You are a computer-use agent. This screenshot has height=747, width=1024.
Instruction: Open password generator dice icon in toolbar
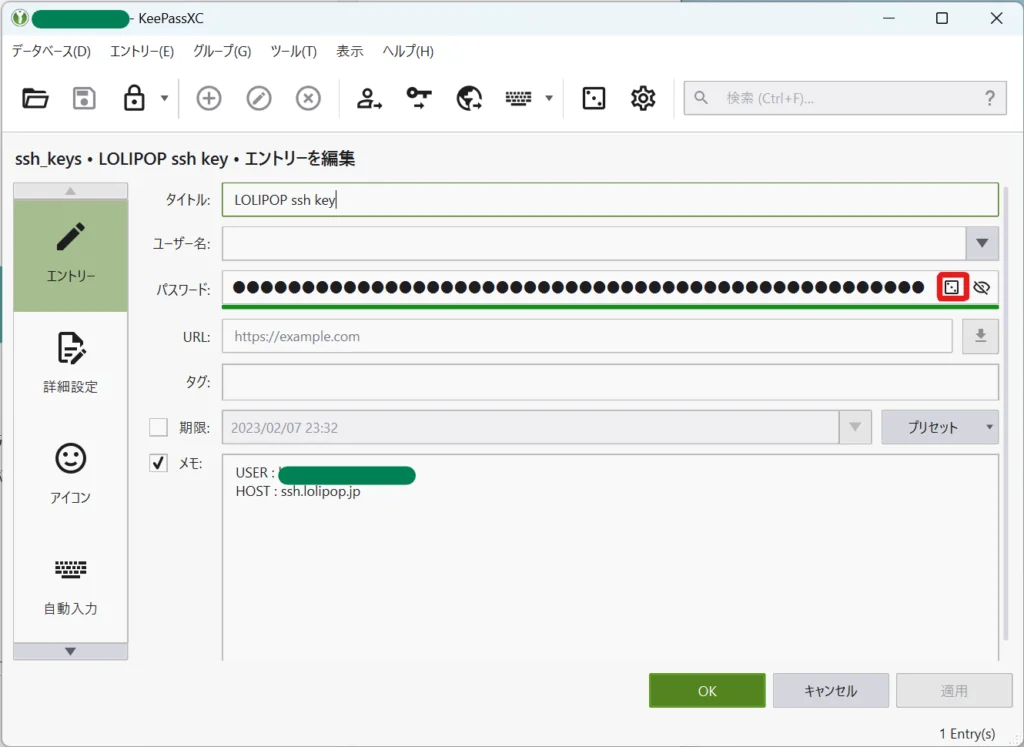(594, 98)
